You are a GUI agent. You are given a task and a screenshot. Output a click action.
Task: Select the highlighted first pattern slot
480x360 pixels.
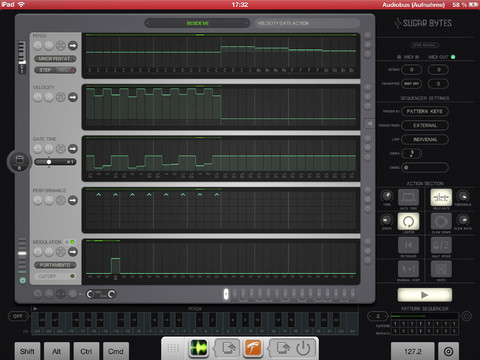[226, 294]
